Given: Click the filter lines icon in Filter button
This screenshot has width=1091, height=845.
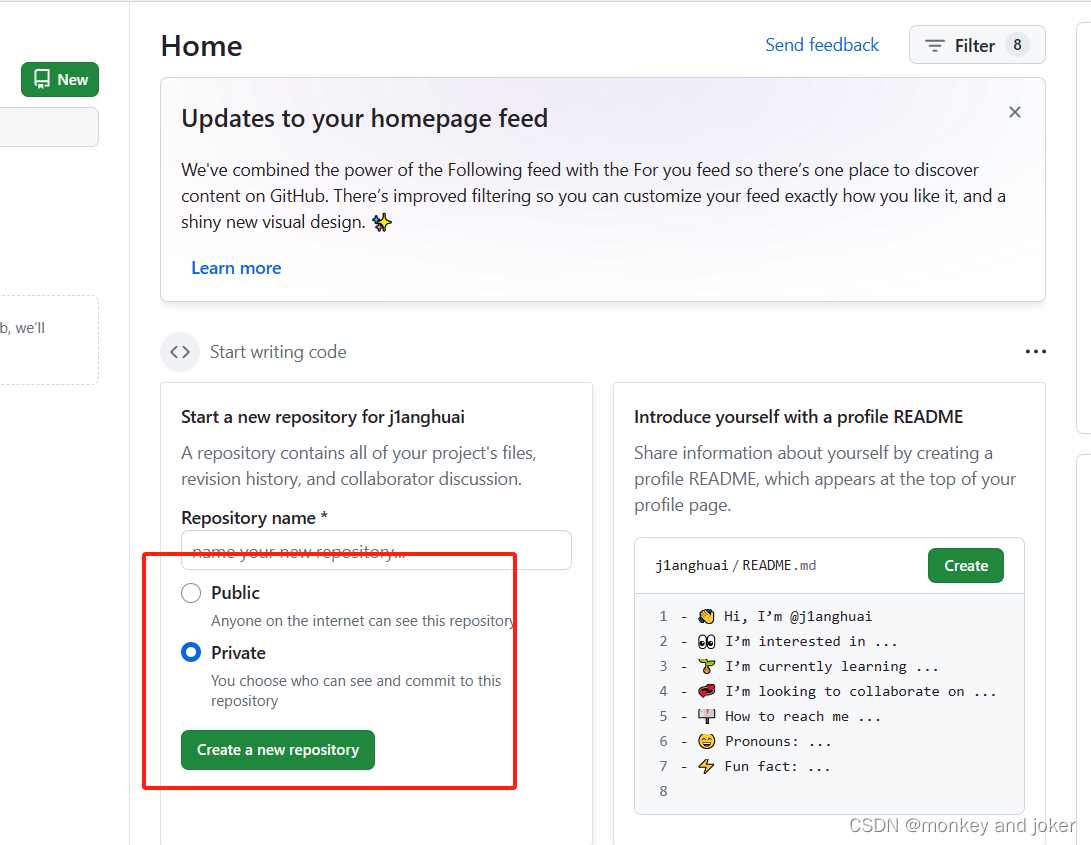Looking at the screenshot, I should (934, 46).
